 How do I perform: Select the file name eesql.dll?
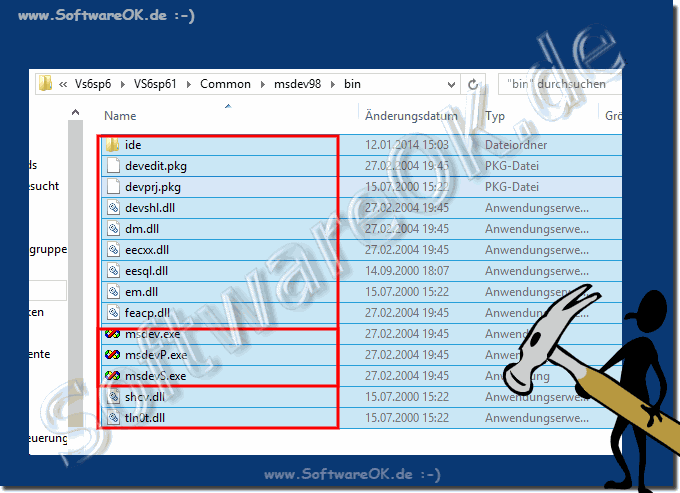[146, 271]
